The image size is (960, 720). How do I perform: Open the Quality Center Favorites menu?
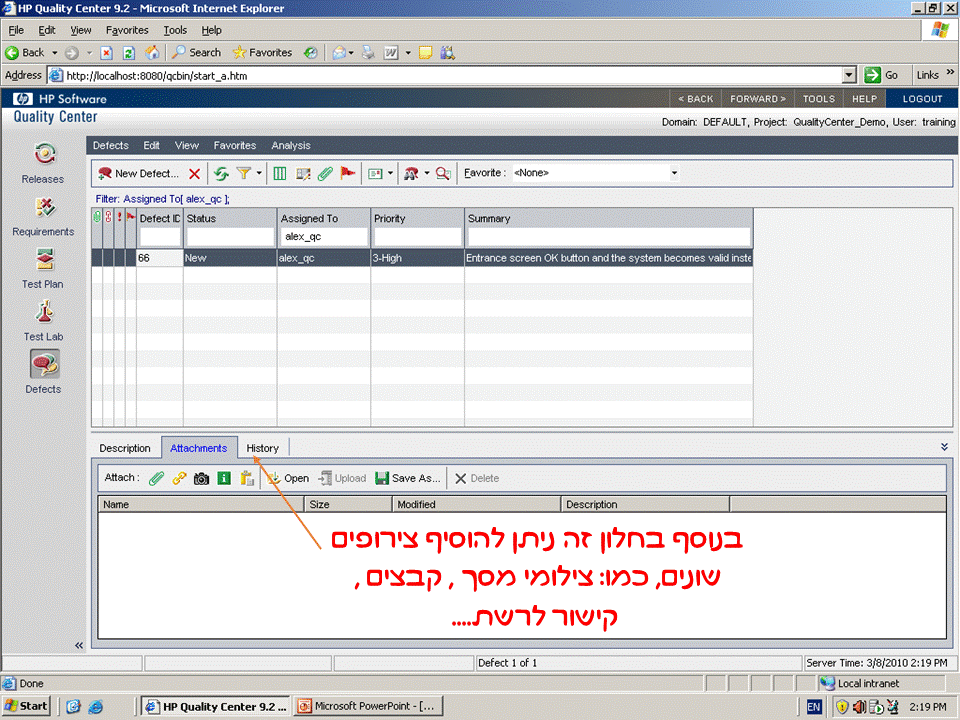[x=234, y=145]
